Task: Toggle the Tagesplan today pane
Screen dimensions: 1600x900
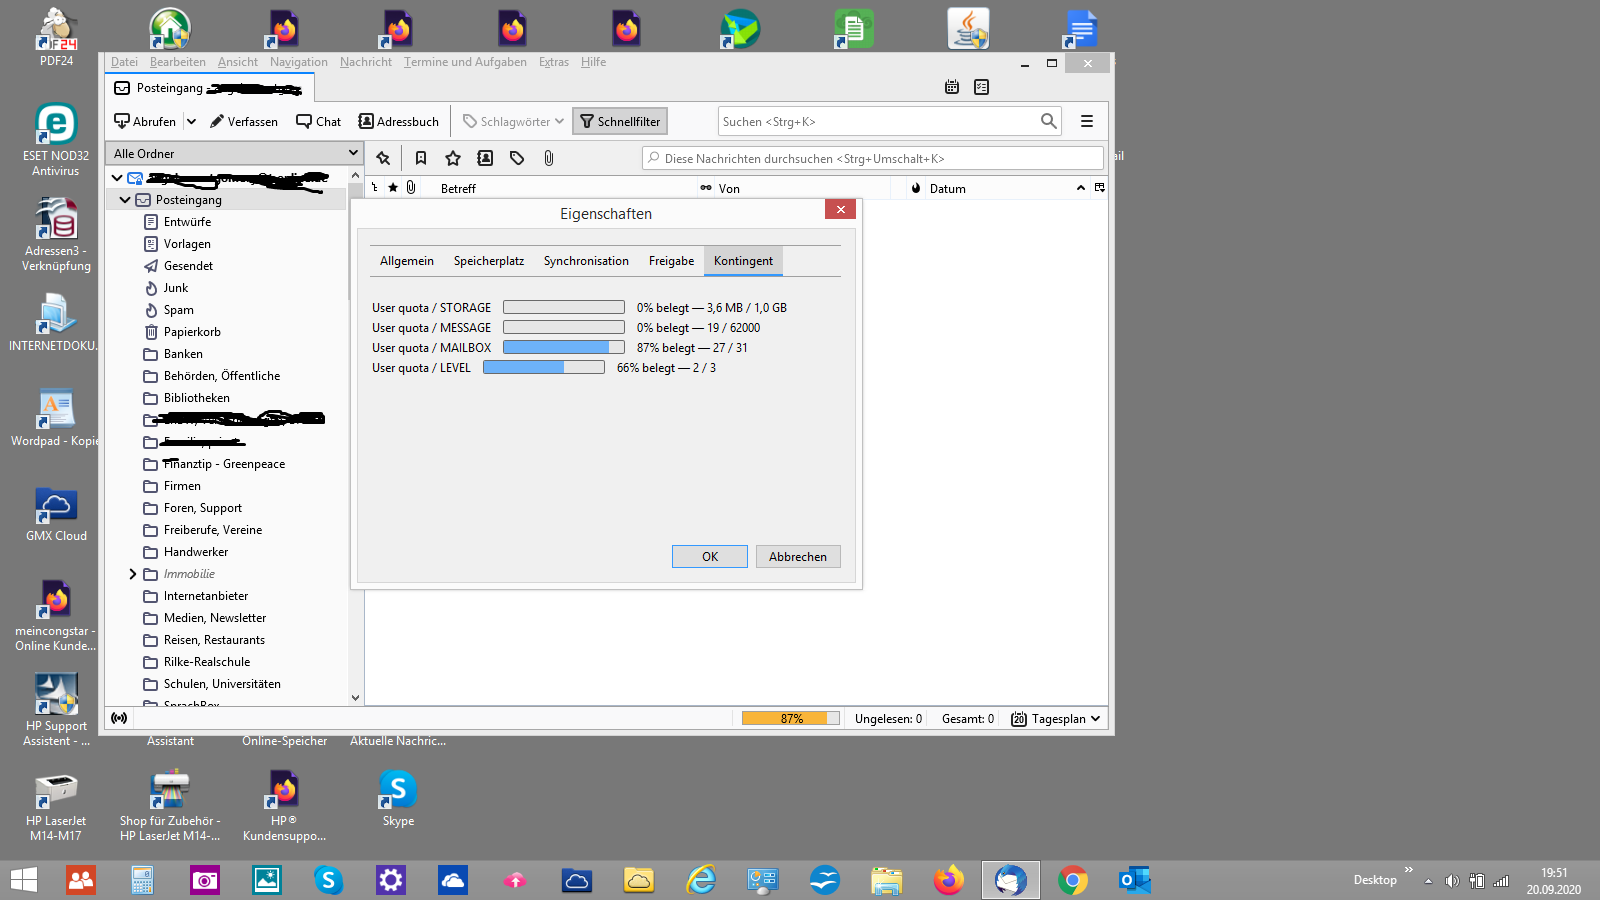Action: pos(1055,719)
